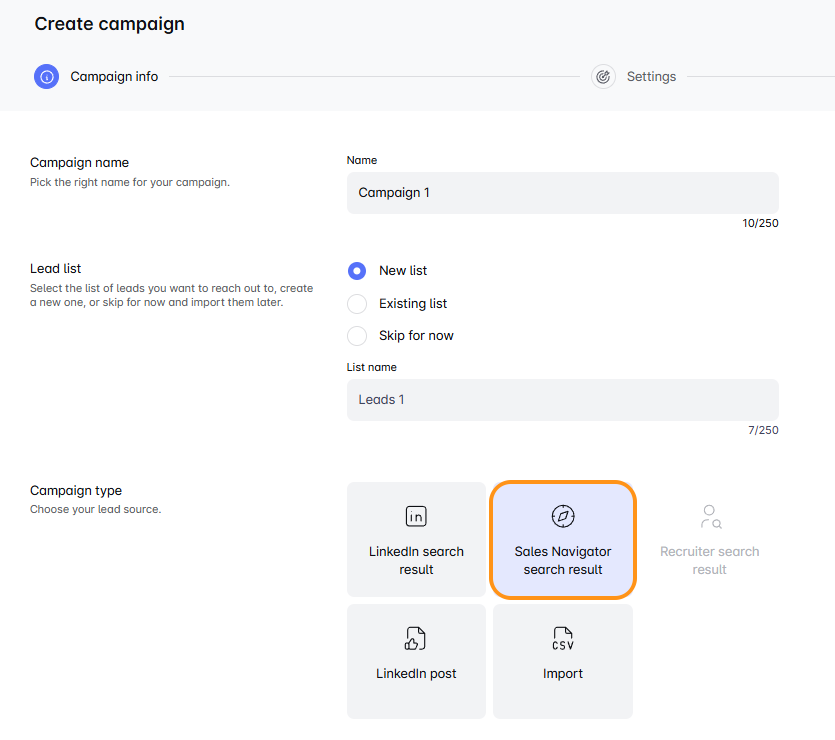Viewport: 835px width, 740px height.
Task: Pick 'LinkedIn search result' card label
Action: 416,560
